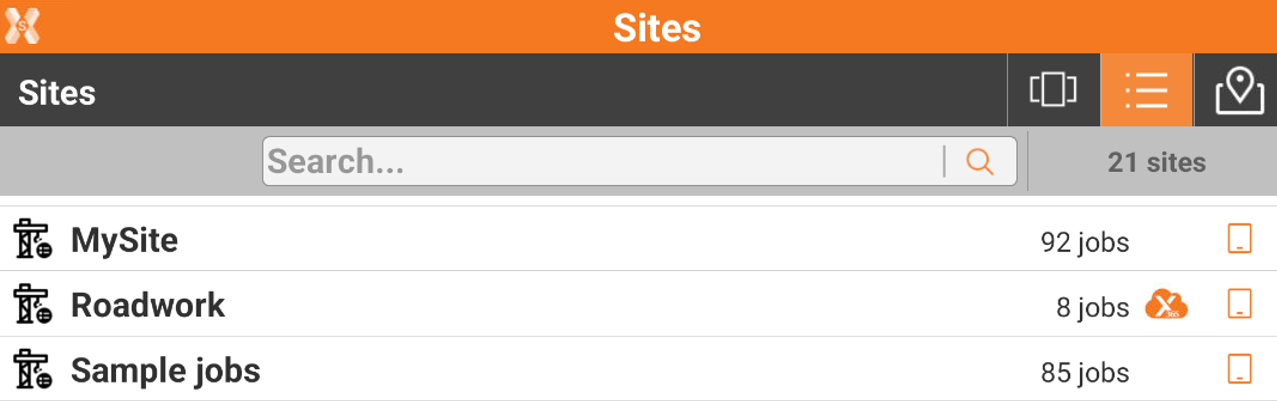Open the MySite site
The height and width of the screenshot is (401, 1277).
(124, 240)
